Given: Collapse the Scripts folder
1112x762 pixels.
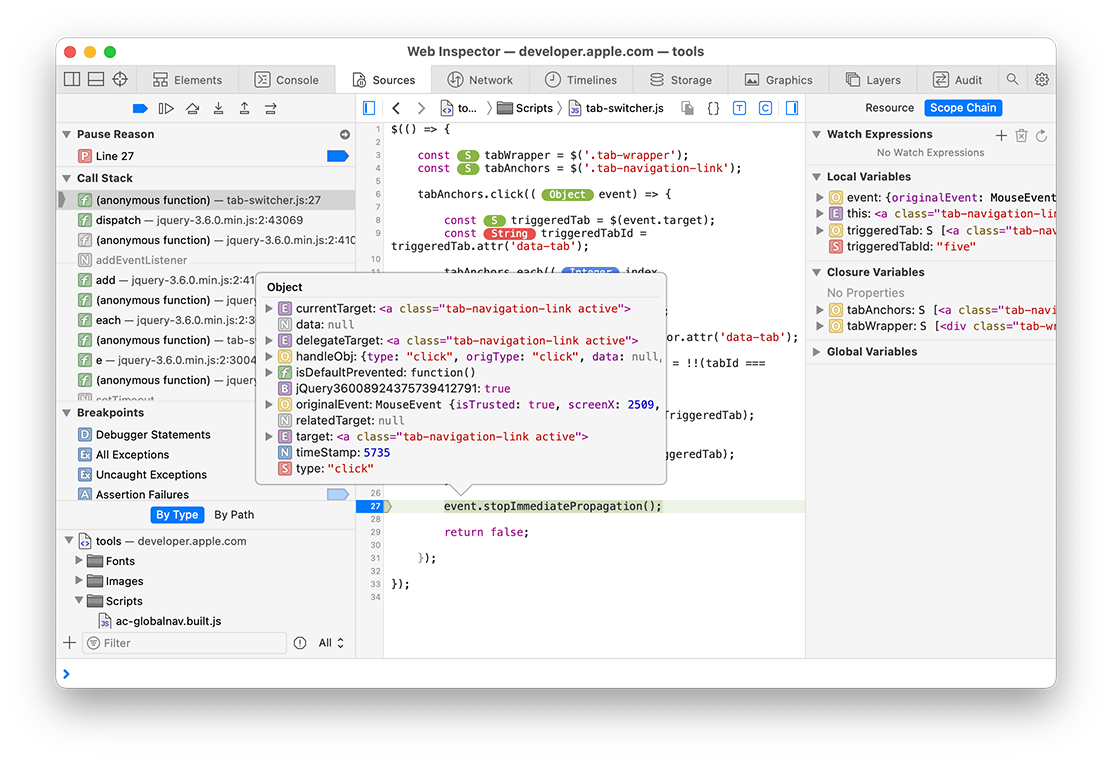Looking at the screenshot, I should tap(79, 600).
